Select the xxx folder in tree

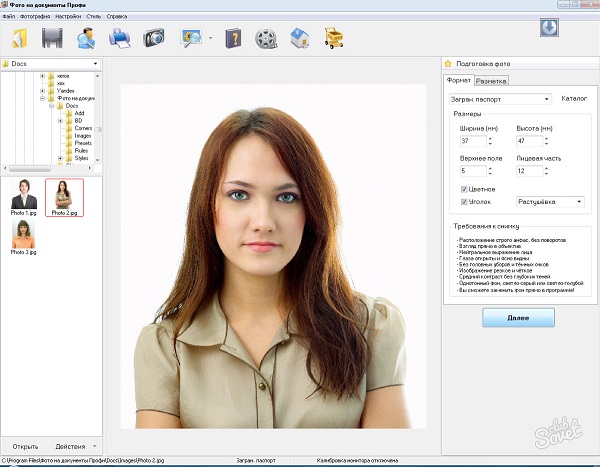(56, 83)
